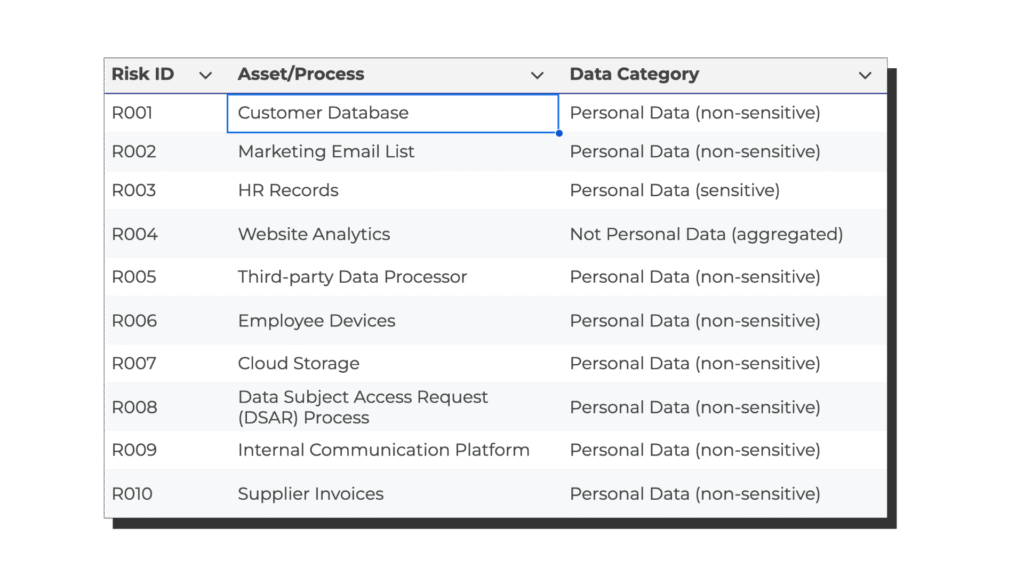
Task: Select the HR Records cell
Action: 288,190
